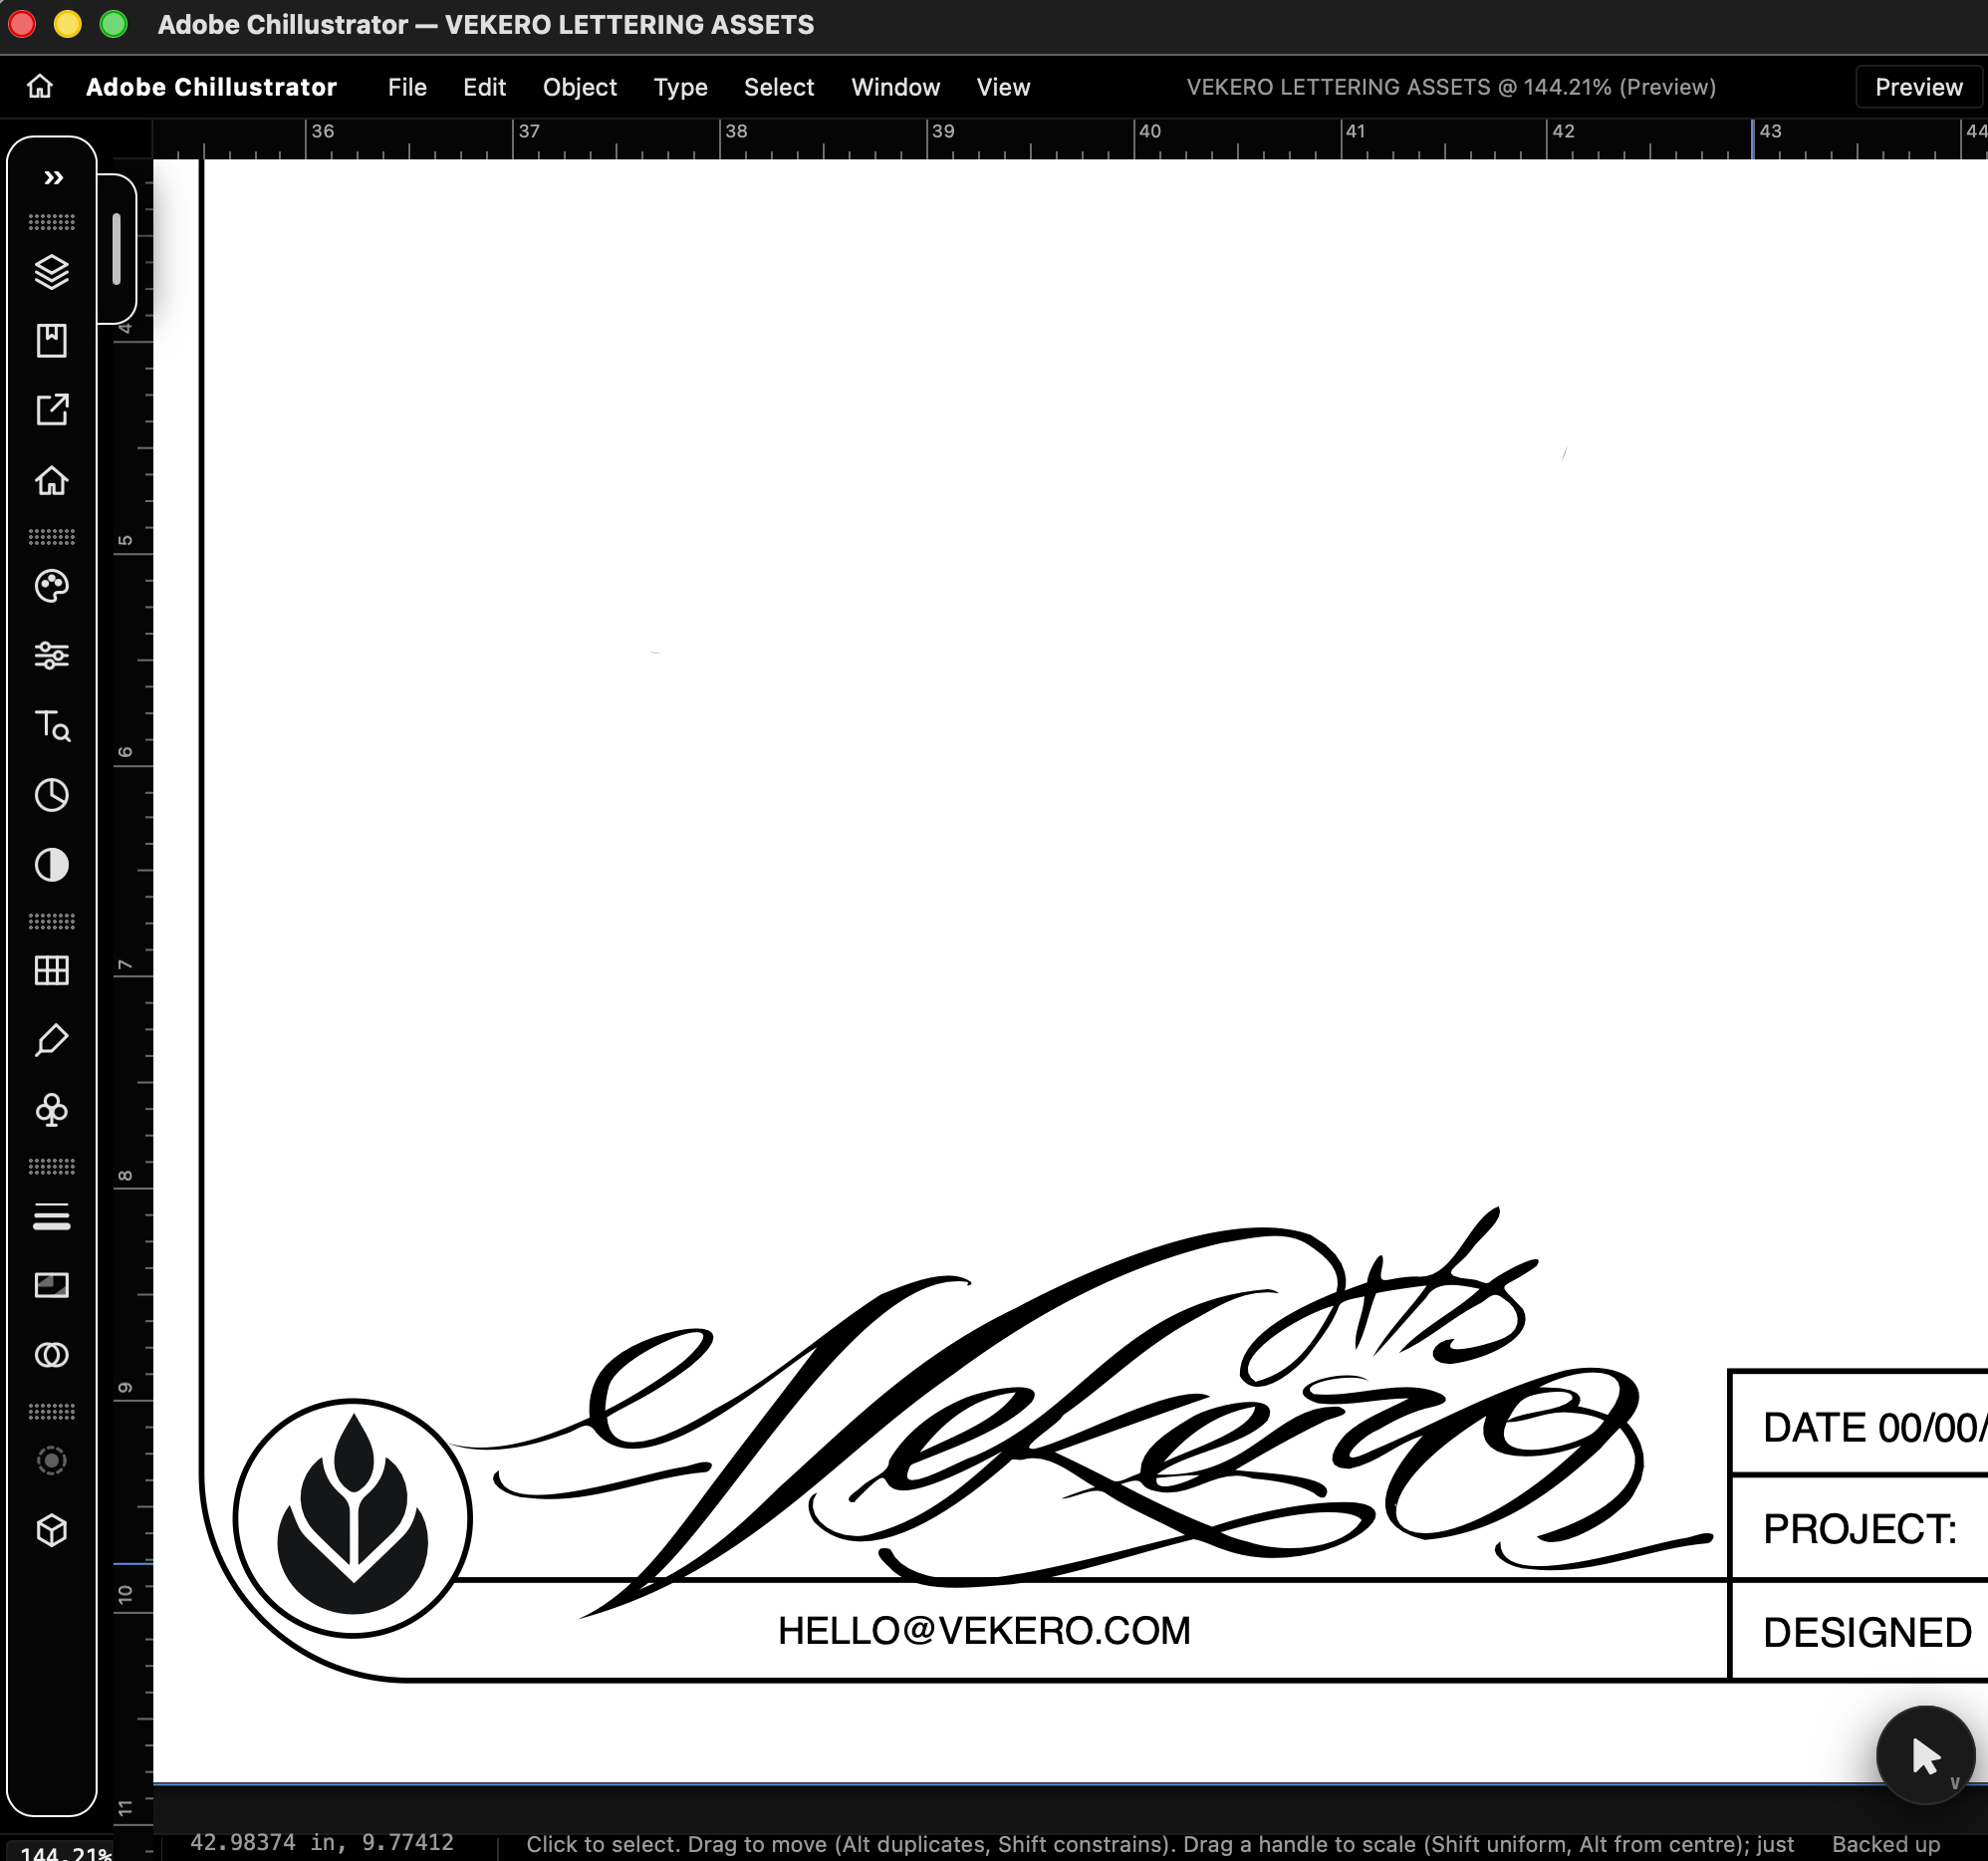Viewport: 1988px width, 1861px height.
Task: Open the club-shaped symbols icon
Action: click(52, 1110)
